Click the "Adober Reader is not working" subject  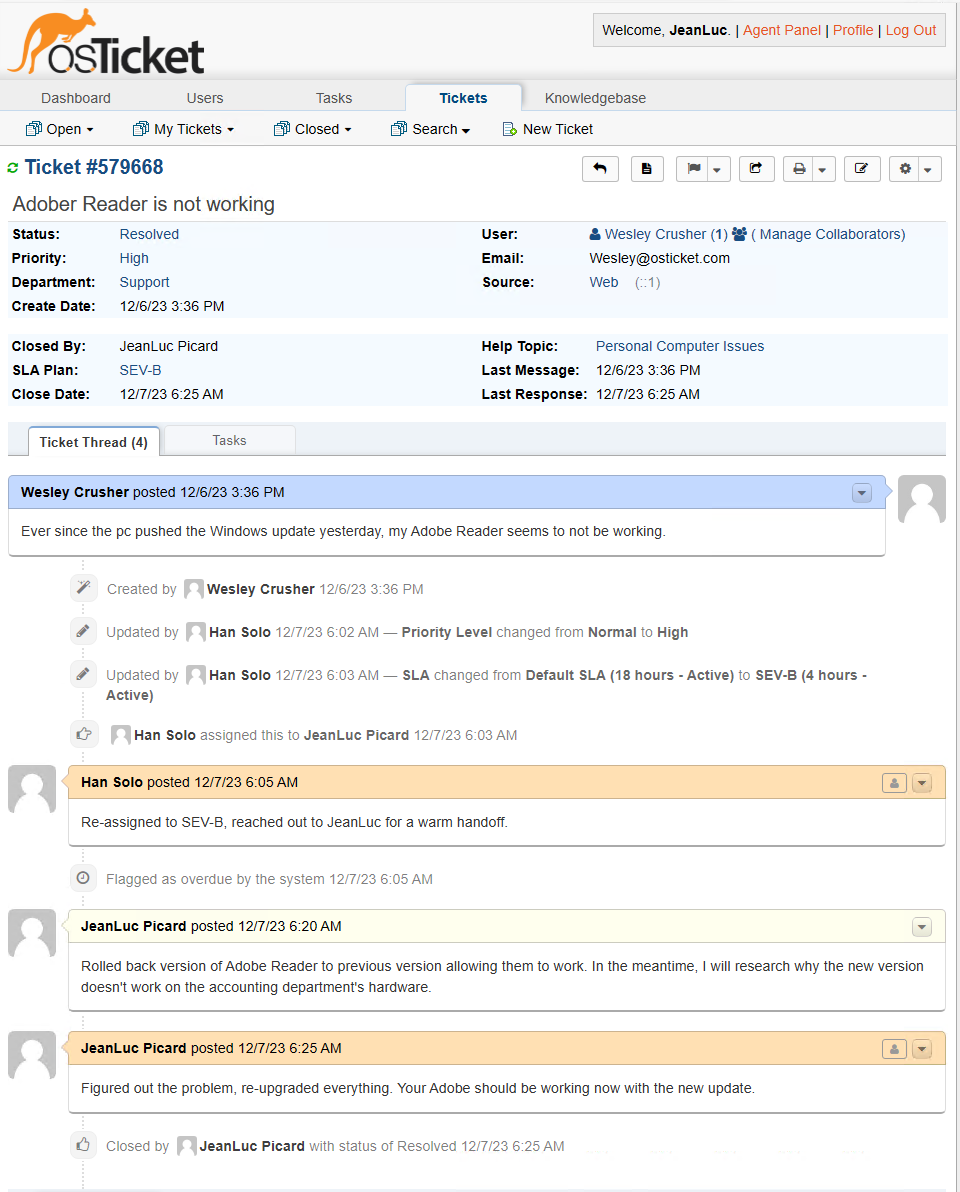pyautogui.click(x=144, y=204)
